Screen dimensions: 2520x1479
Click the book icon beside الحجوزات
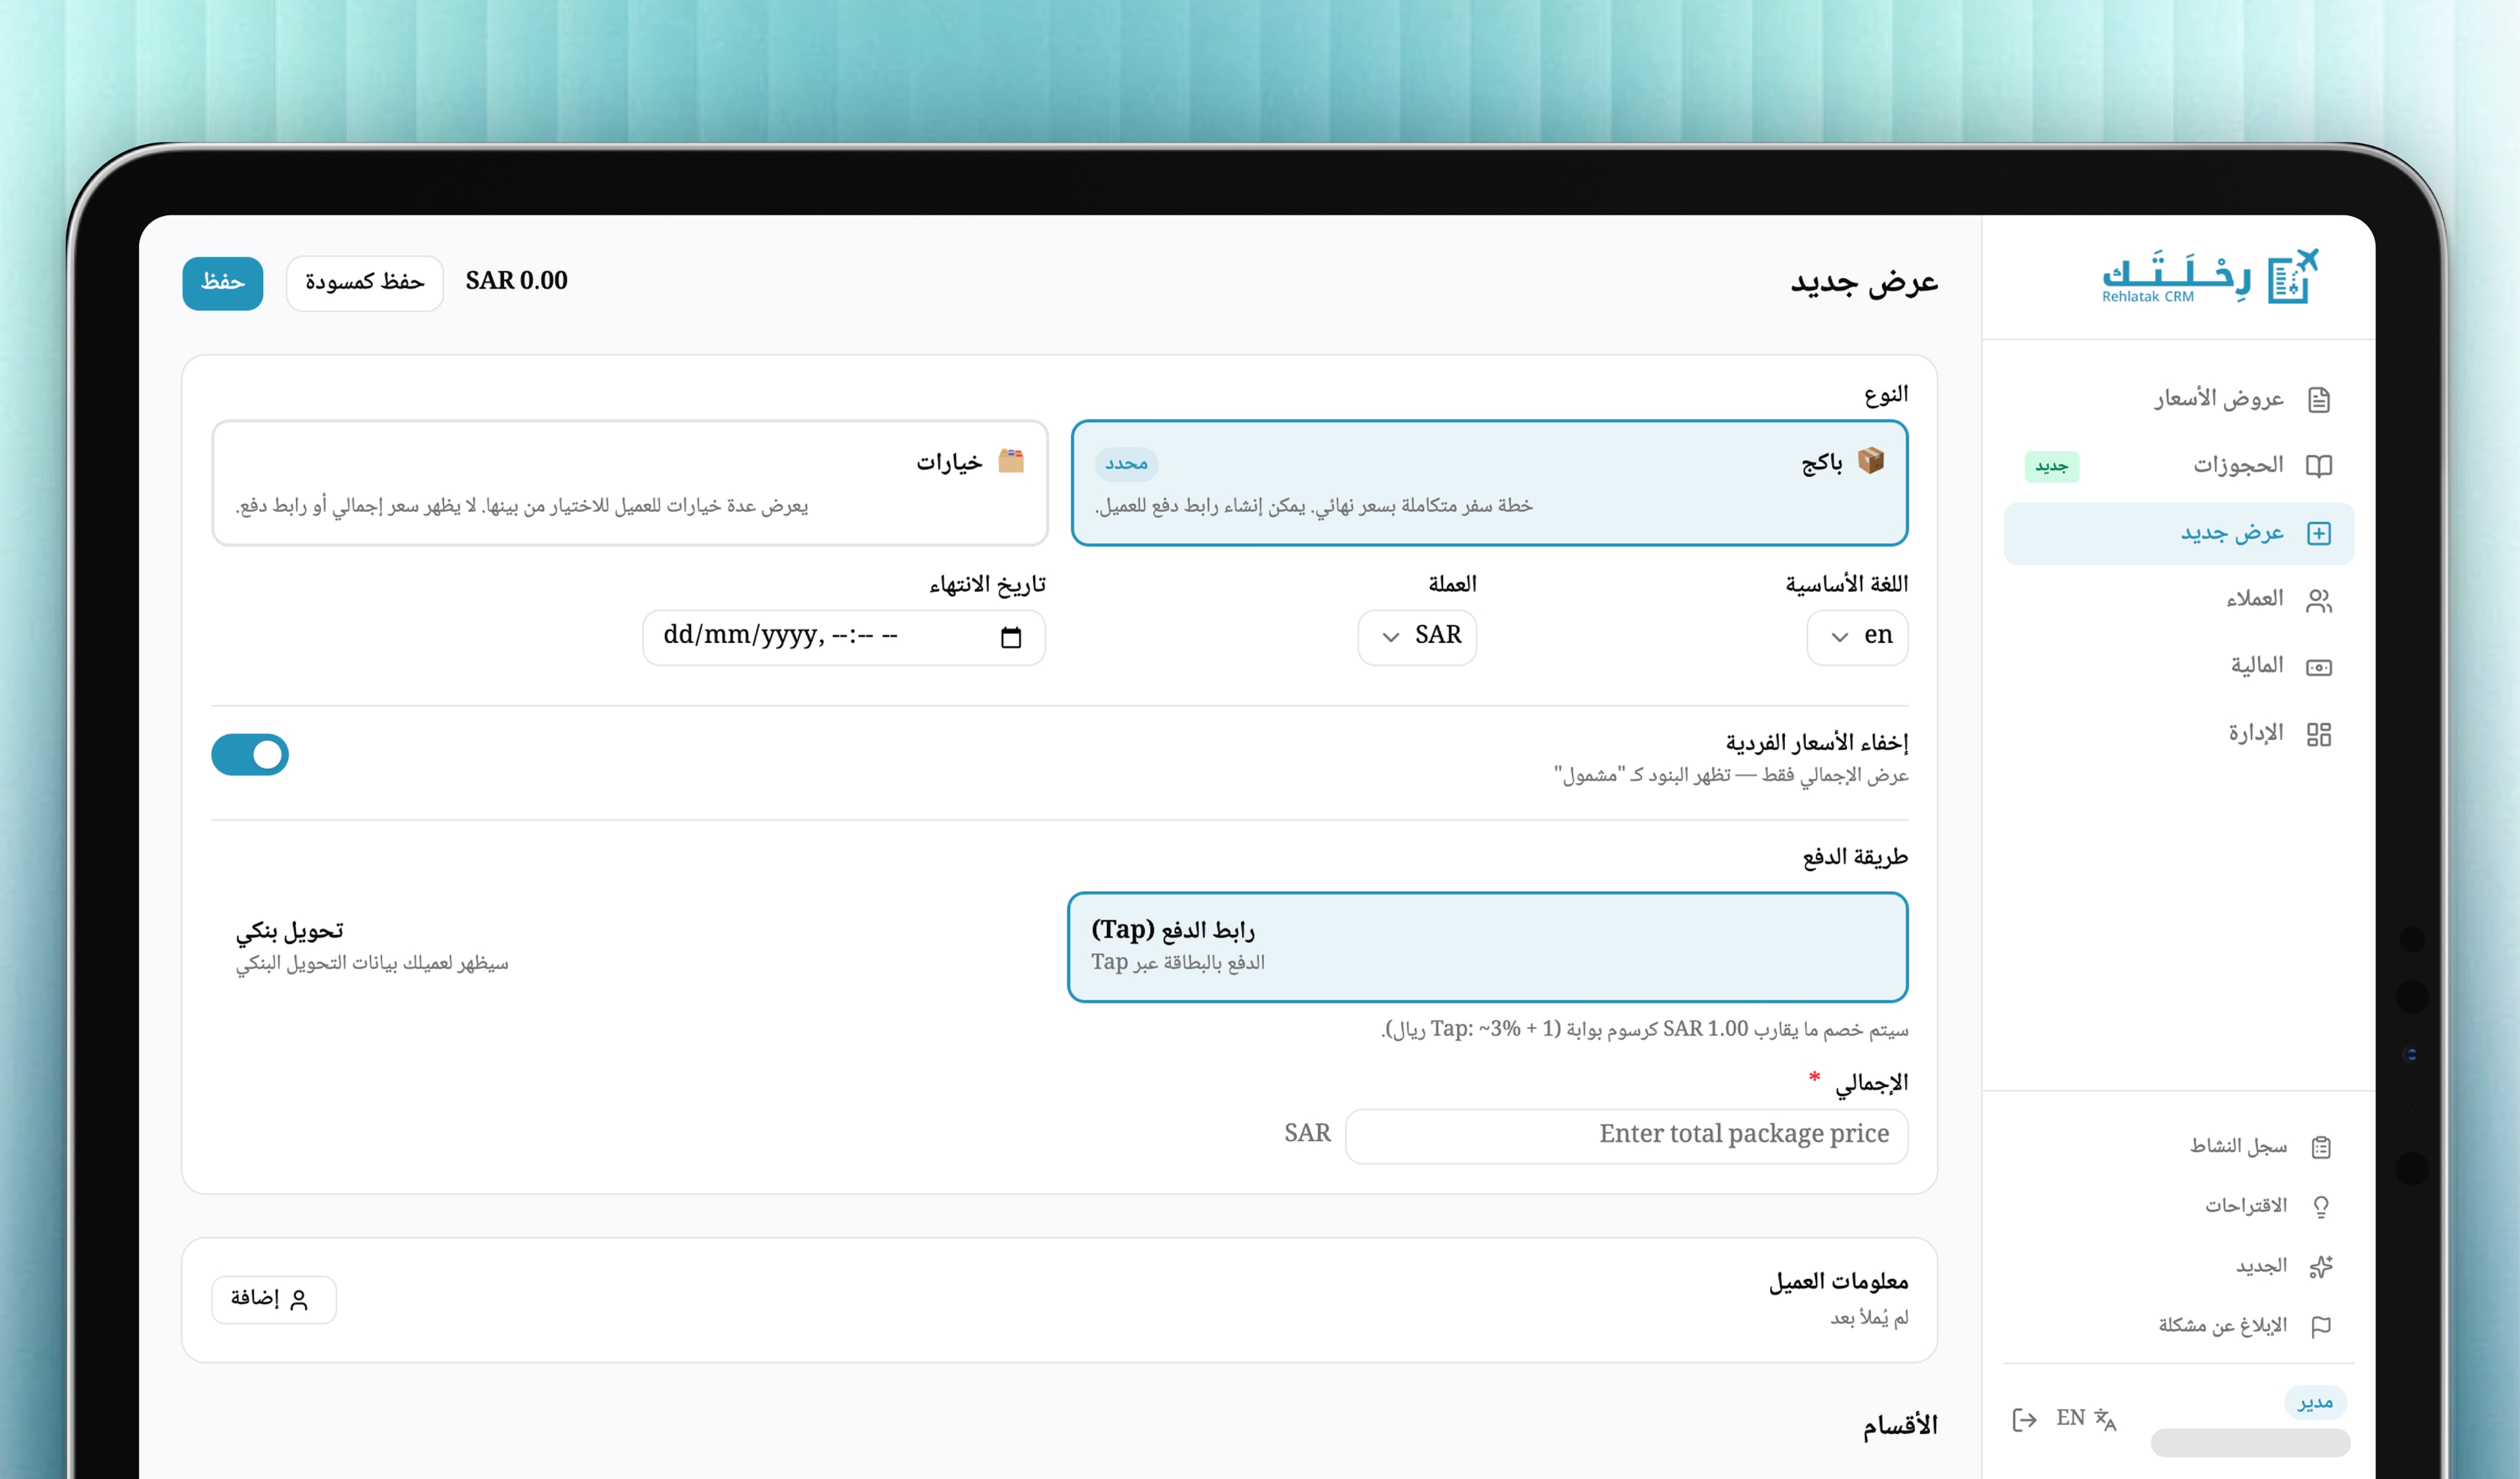(x=2318, y=466)
